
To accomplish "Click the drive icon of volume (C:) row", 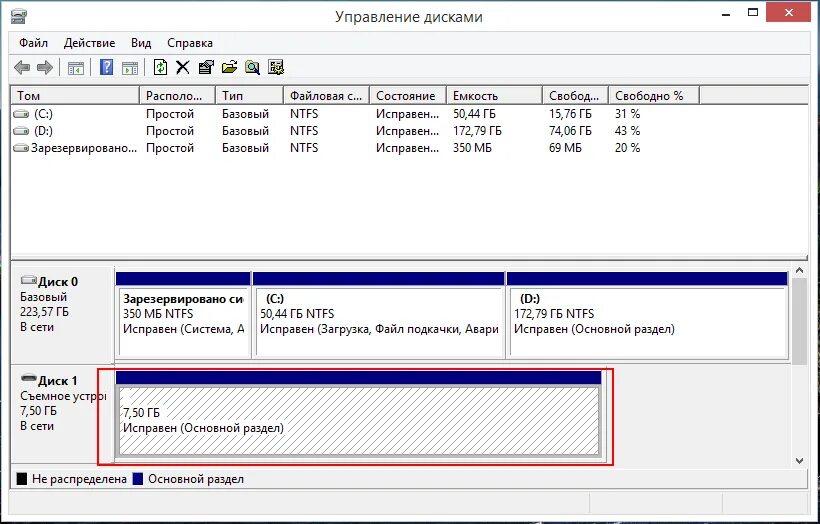I will (x=21, y=113).
